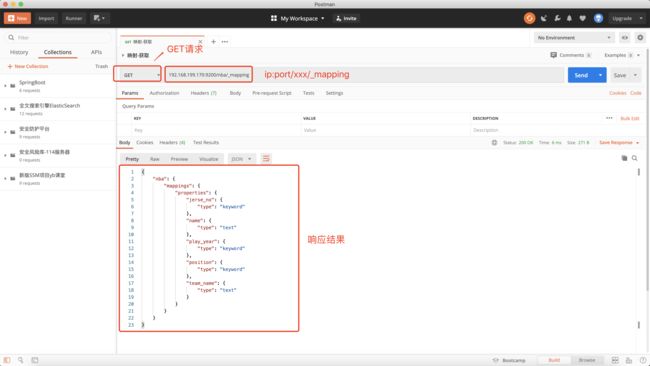The image size is (650, 366).
Task: Click the new window icon dropdown in header
Action: pos(99,18)
